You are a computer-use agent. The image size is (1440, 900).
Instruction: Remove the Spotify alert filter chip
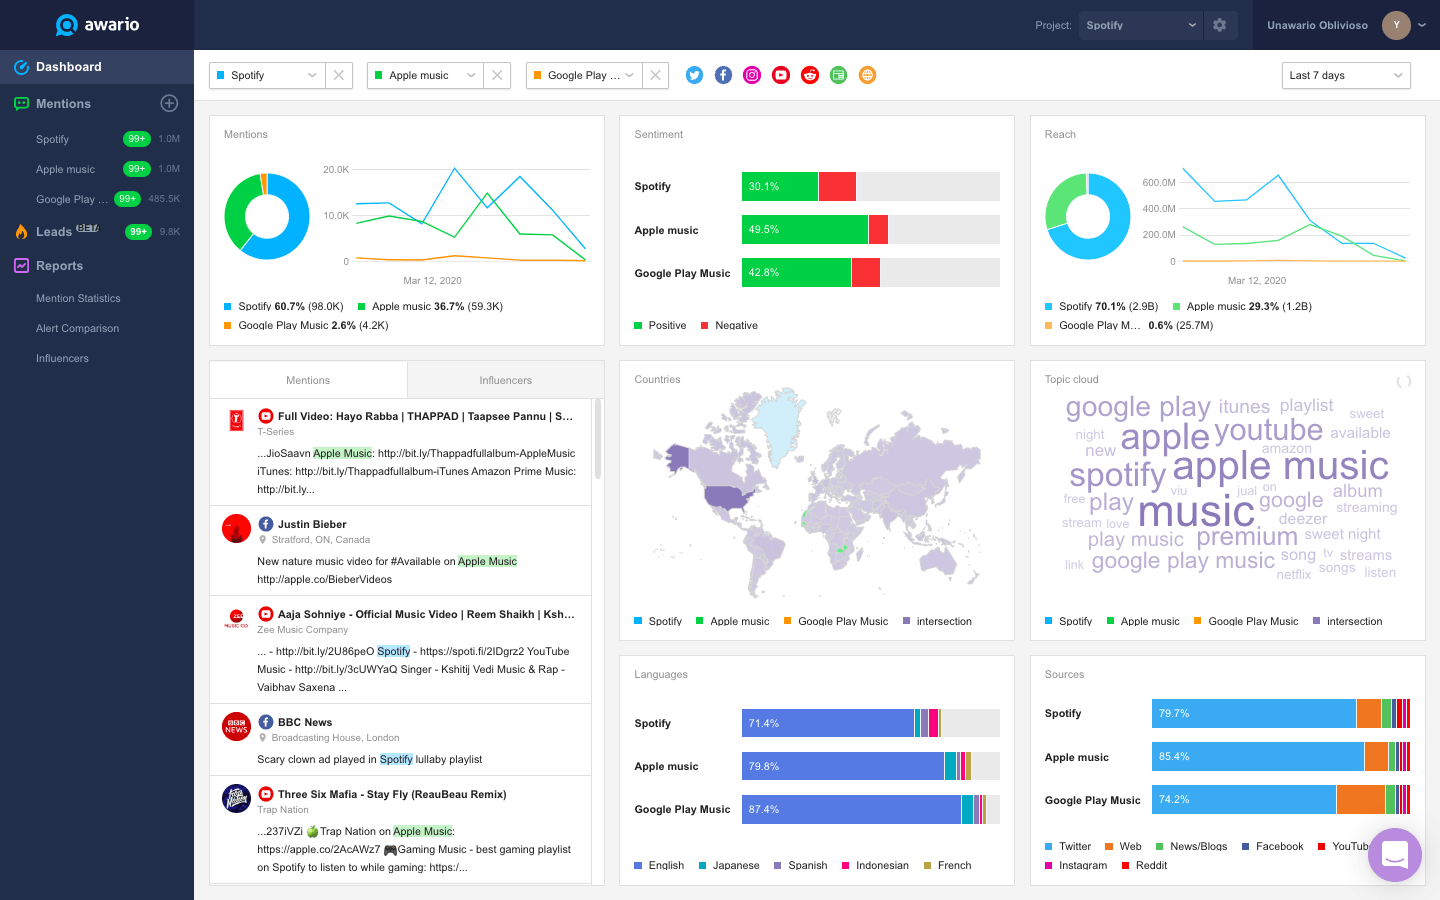pos(339,75)
